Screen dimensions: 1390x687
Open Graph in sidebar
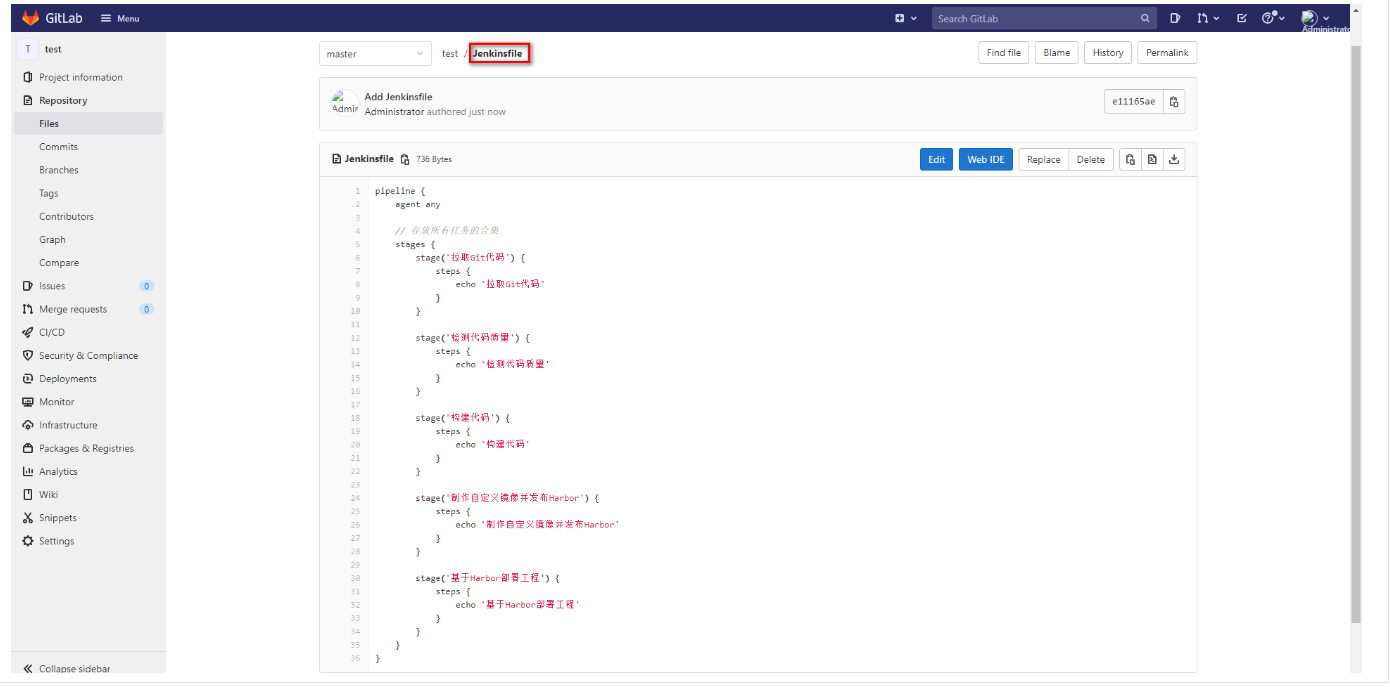click(52, 239)
